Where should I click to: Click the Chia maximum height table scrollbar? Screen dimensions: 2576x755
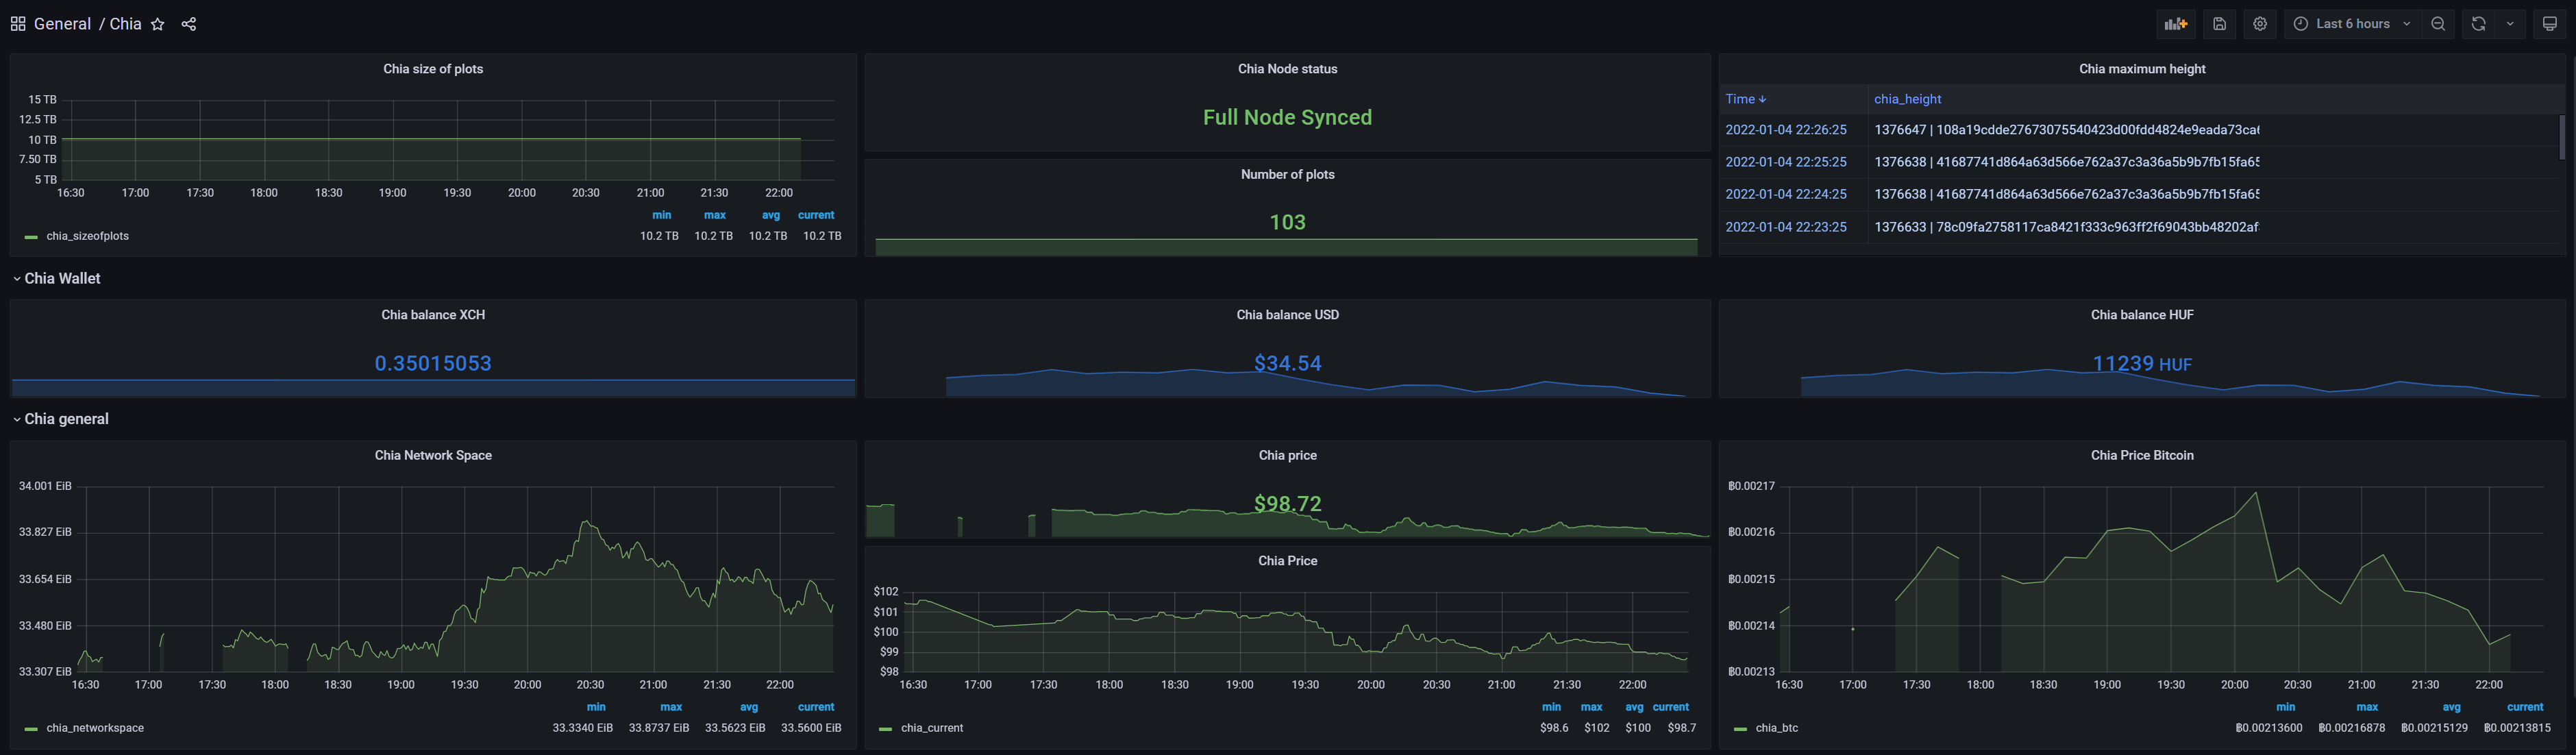click(2562, 137)
